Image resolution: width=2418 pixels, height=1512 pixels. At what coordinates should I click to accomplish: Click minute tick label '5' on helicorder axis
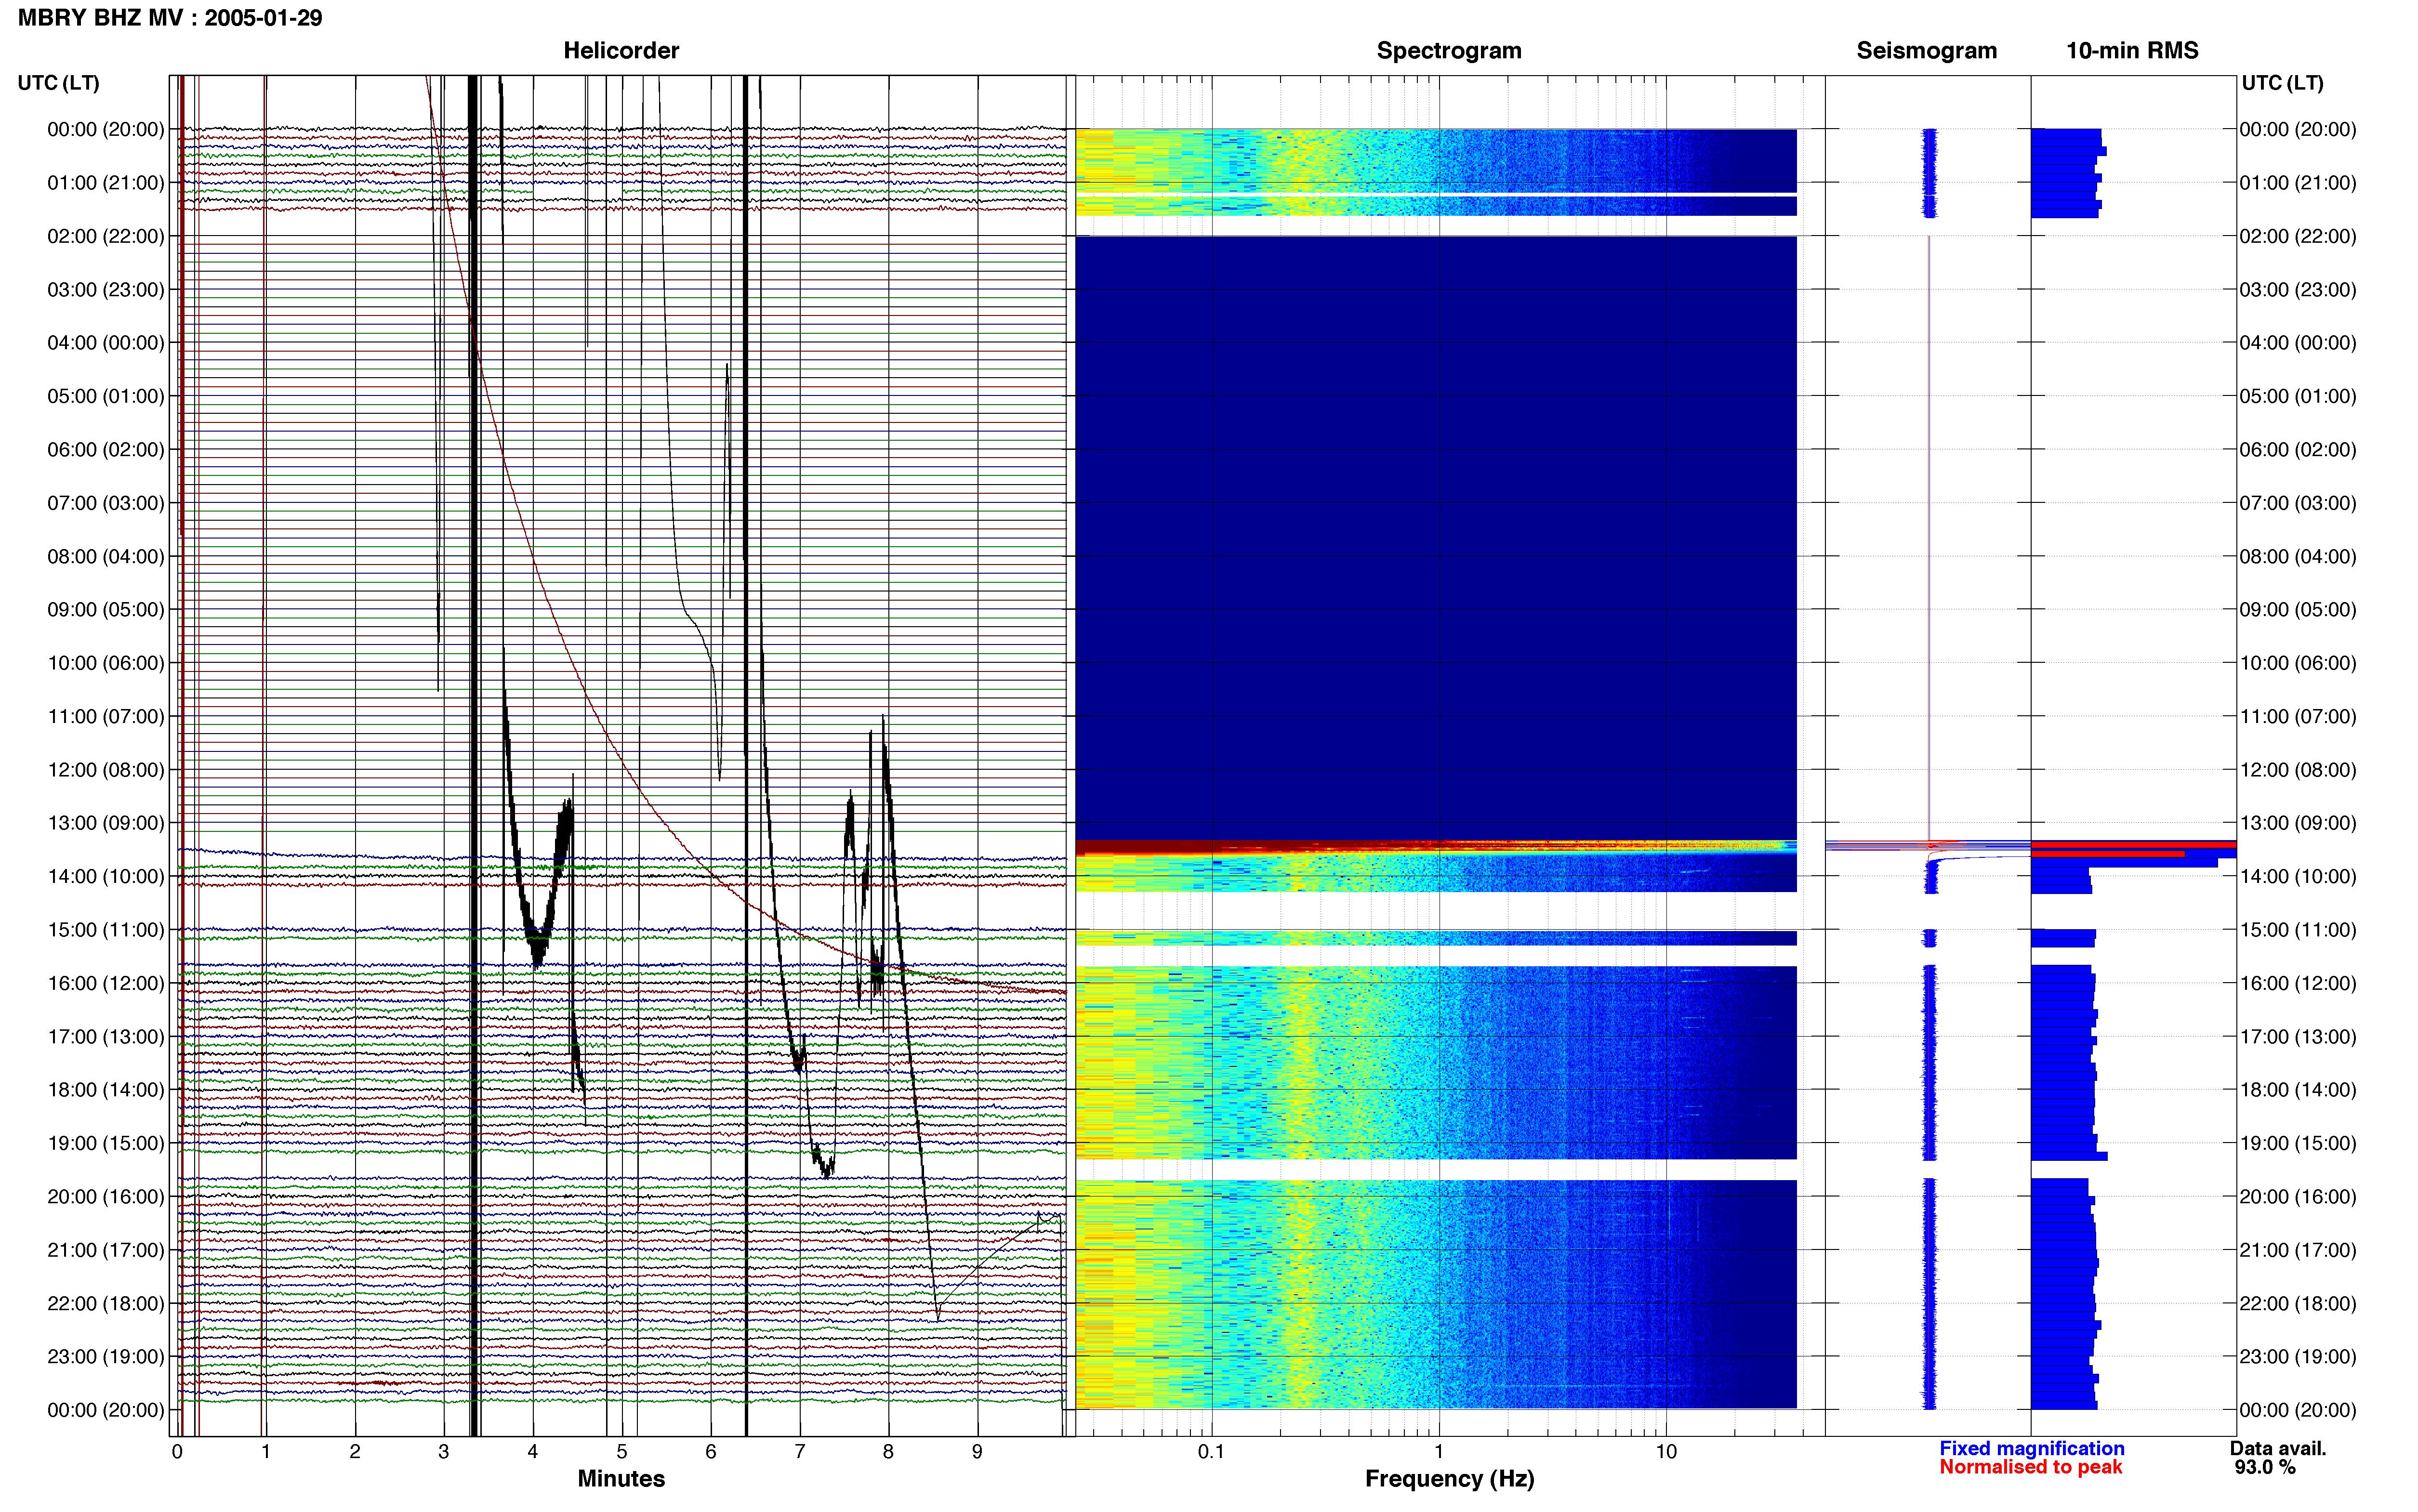coord(622,1452)
